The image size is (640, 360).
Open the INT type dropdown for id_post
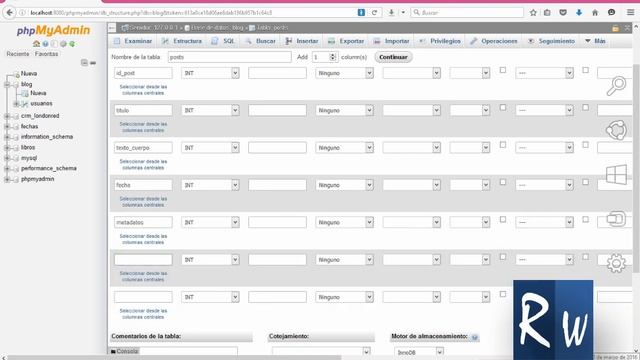coord(210,73)
